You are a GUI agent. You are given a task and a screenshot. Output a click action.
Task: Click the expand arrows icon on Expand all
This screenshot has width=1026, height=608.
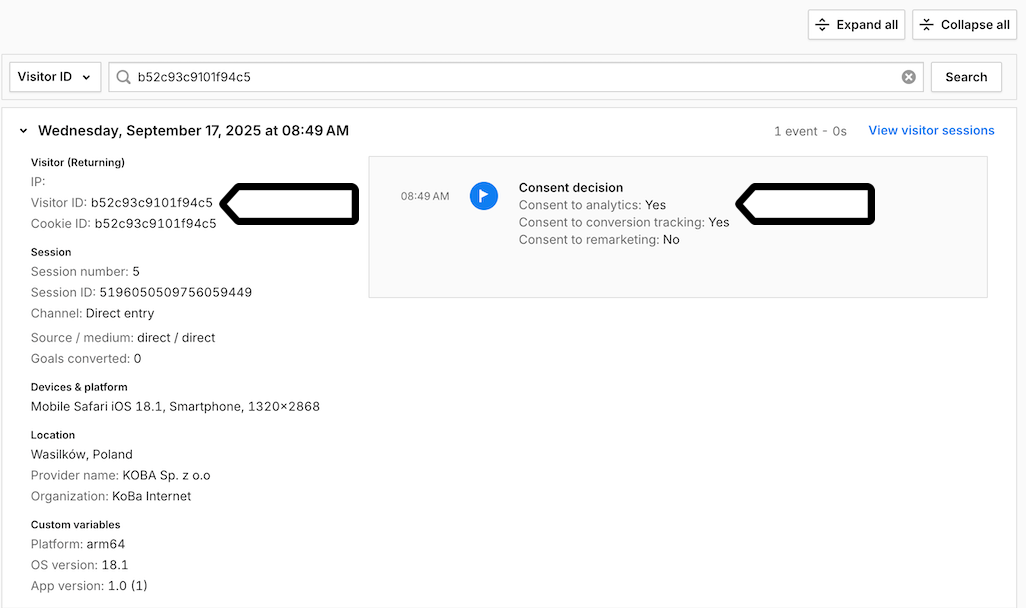click(x=822, y=24)
